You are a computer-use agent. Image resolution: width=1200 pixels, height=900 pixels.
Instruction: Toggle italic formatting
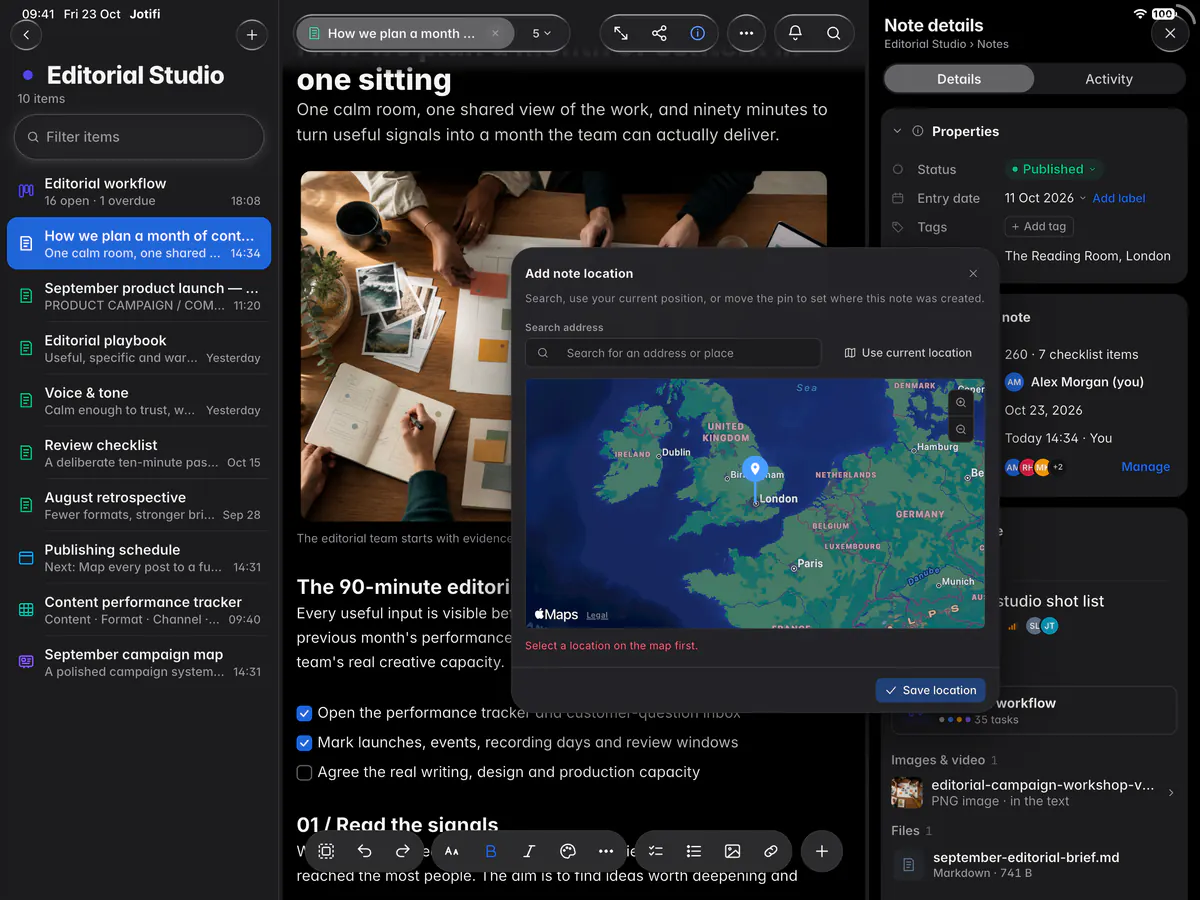[529, 851]
